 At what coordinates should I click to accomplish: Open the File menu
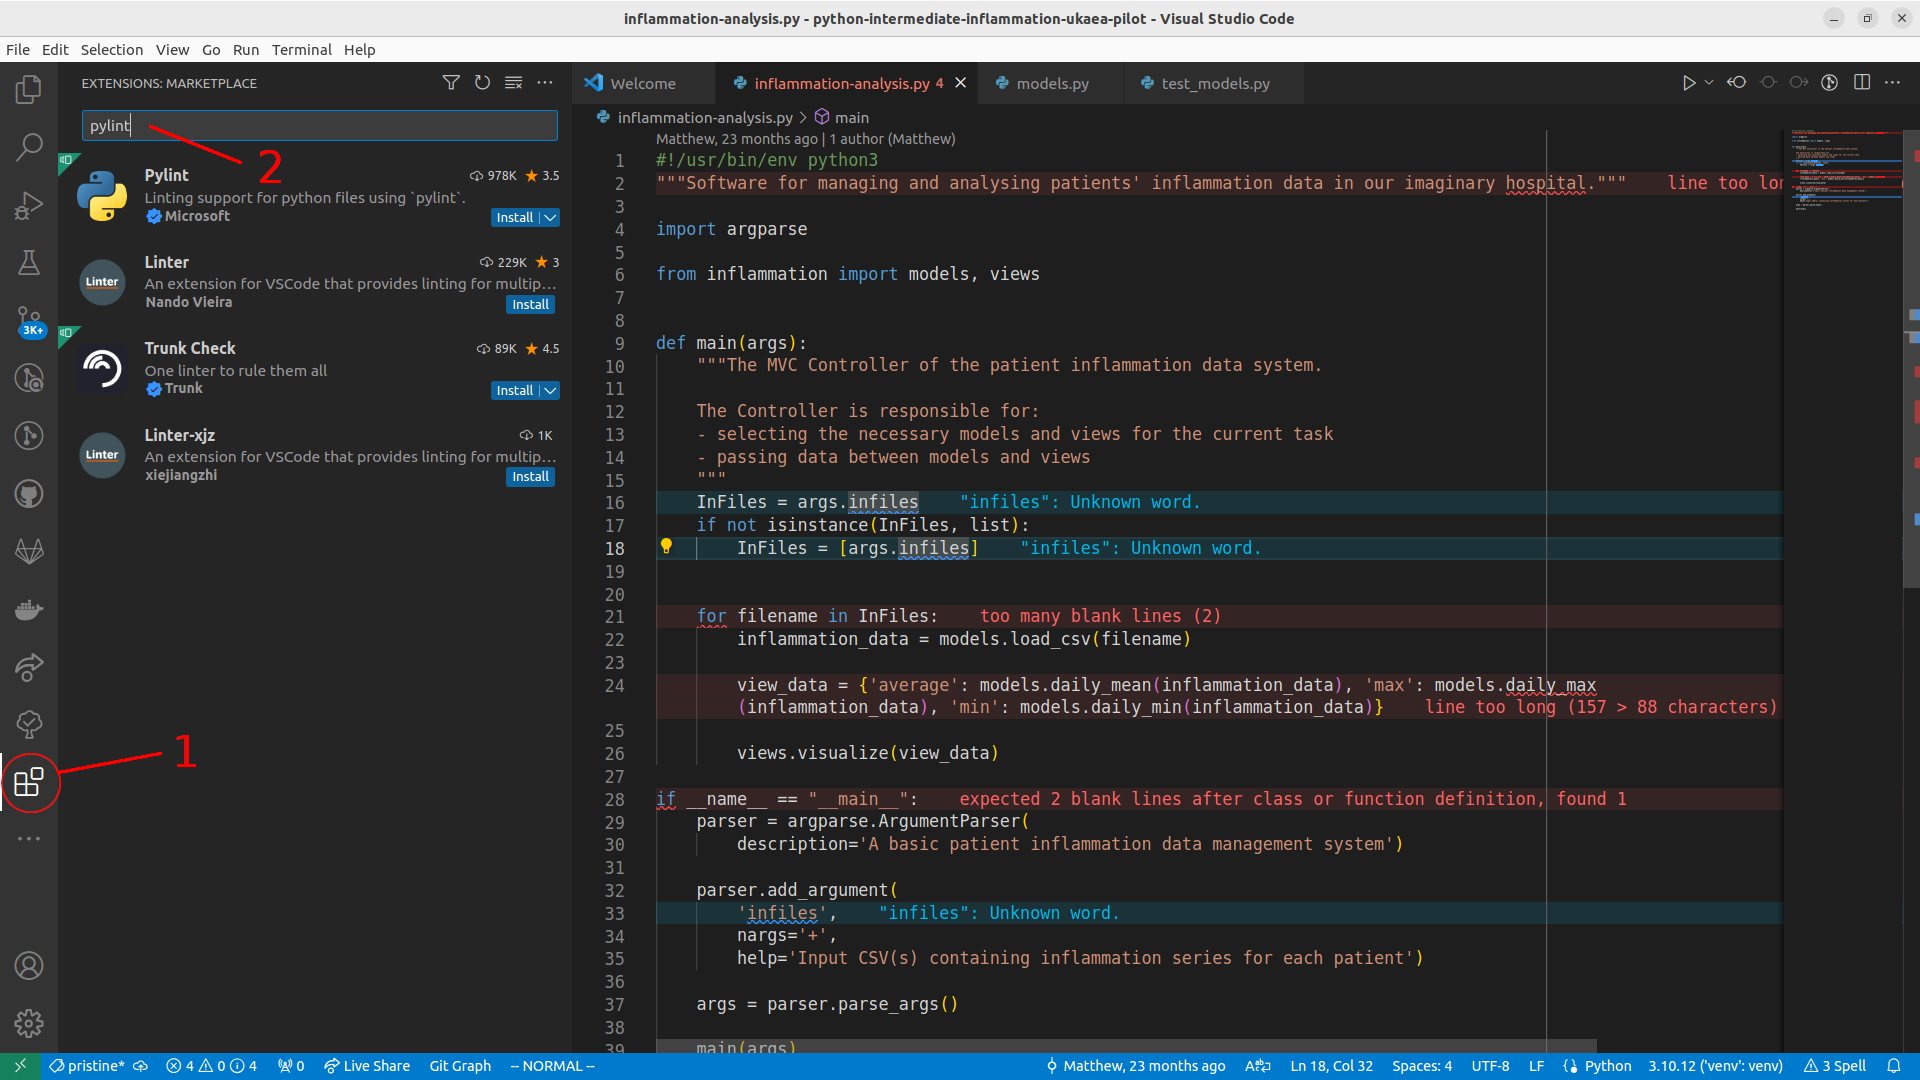[x=20, y=49]
